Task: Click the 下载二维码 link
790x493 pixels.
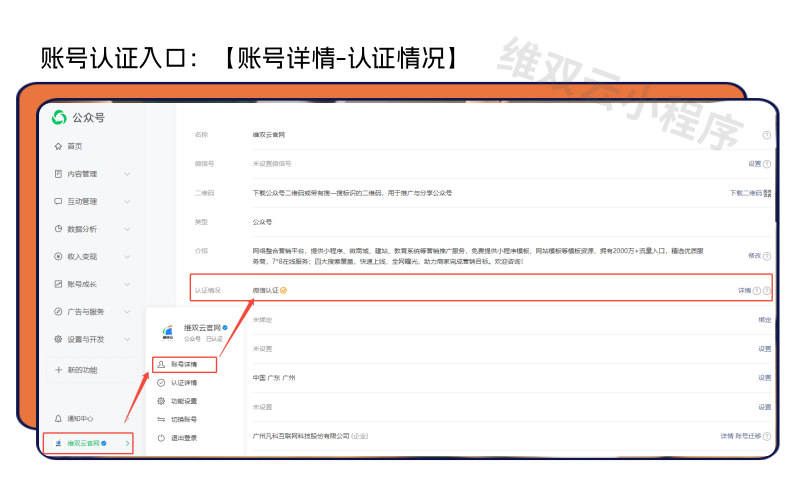Action: pos(746,193)
